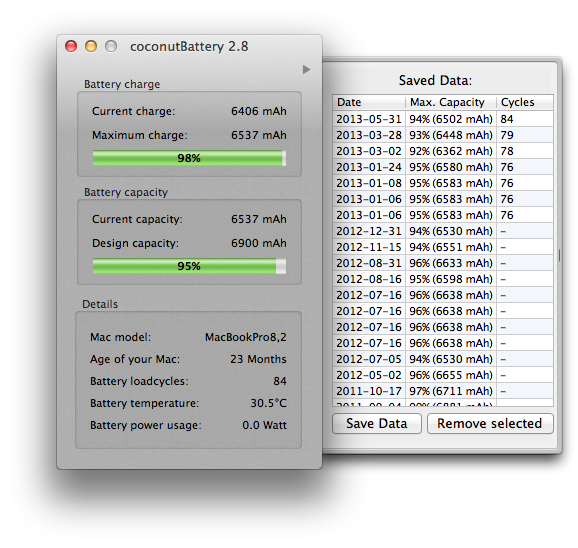
Task: Click the 92% (6362 mAh) capacity cell
Action: pyautogui.click(x=451, y=151)
